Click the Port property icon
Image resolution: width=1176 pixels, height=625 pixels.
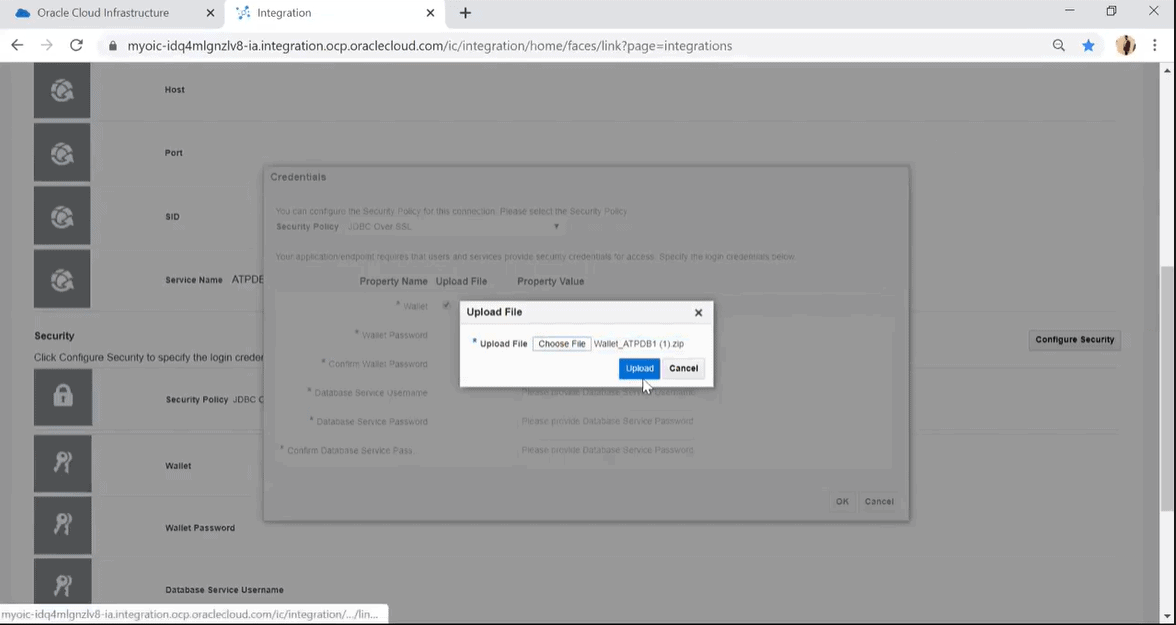tap(62, 153)
